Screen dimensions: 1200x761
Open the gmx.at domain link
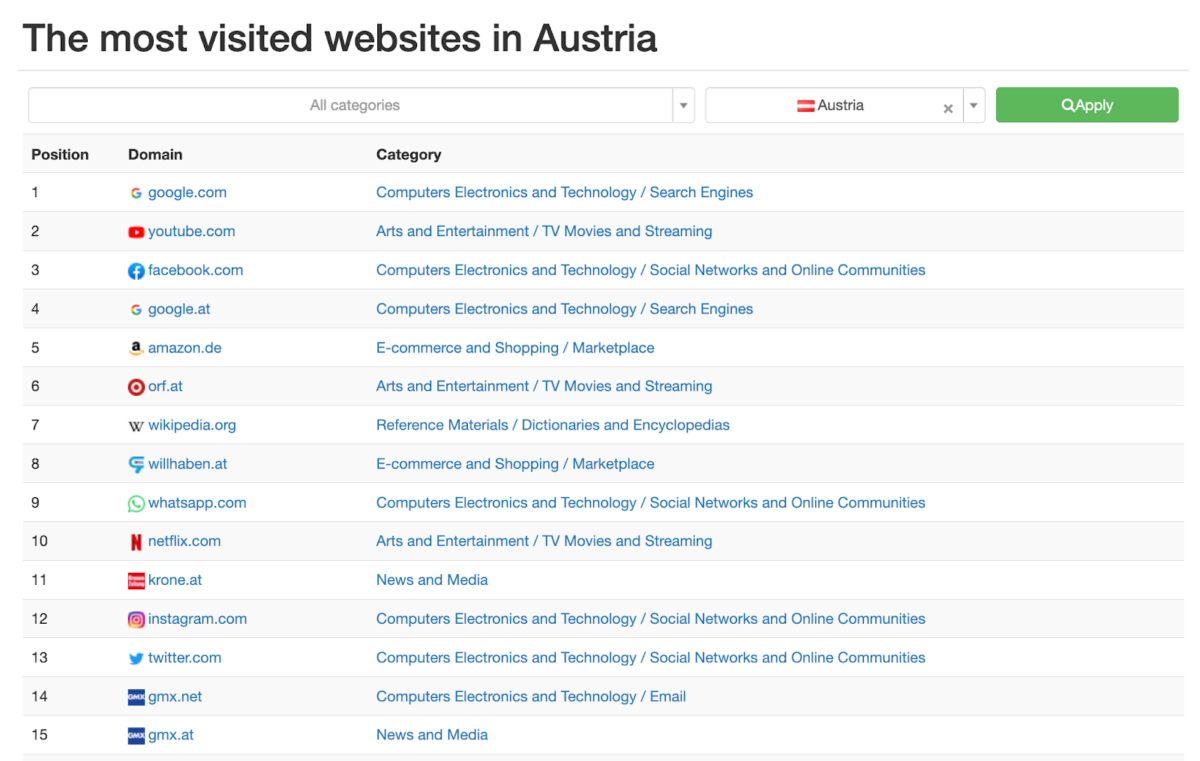[171, 735]
